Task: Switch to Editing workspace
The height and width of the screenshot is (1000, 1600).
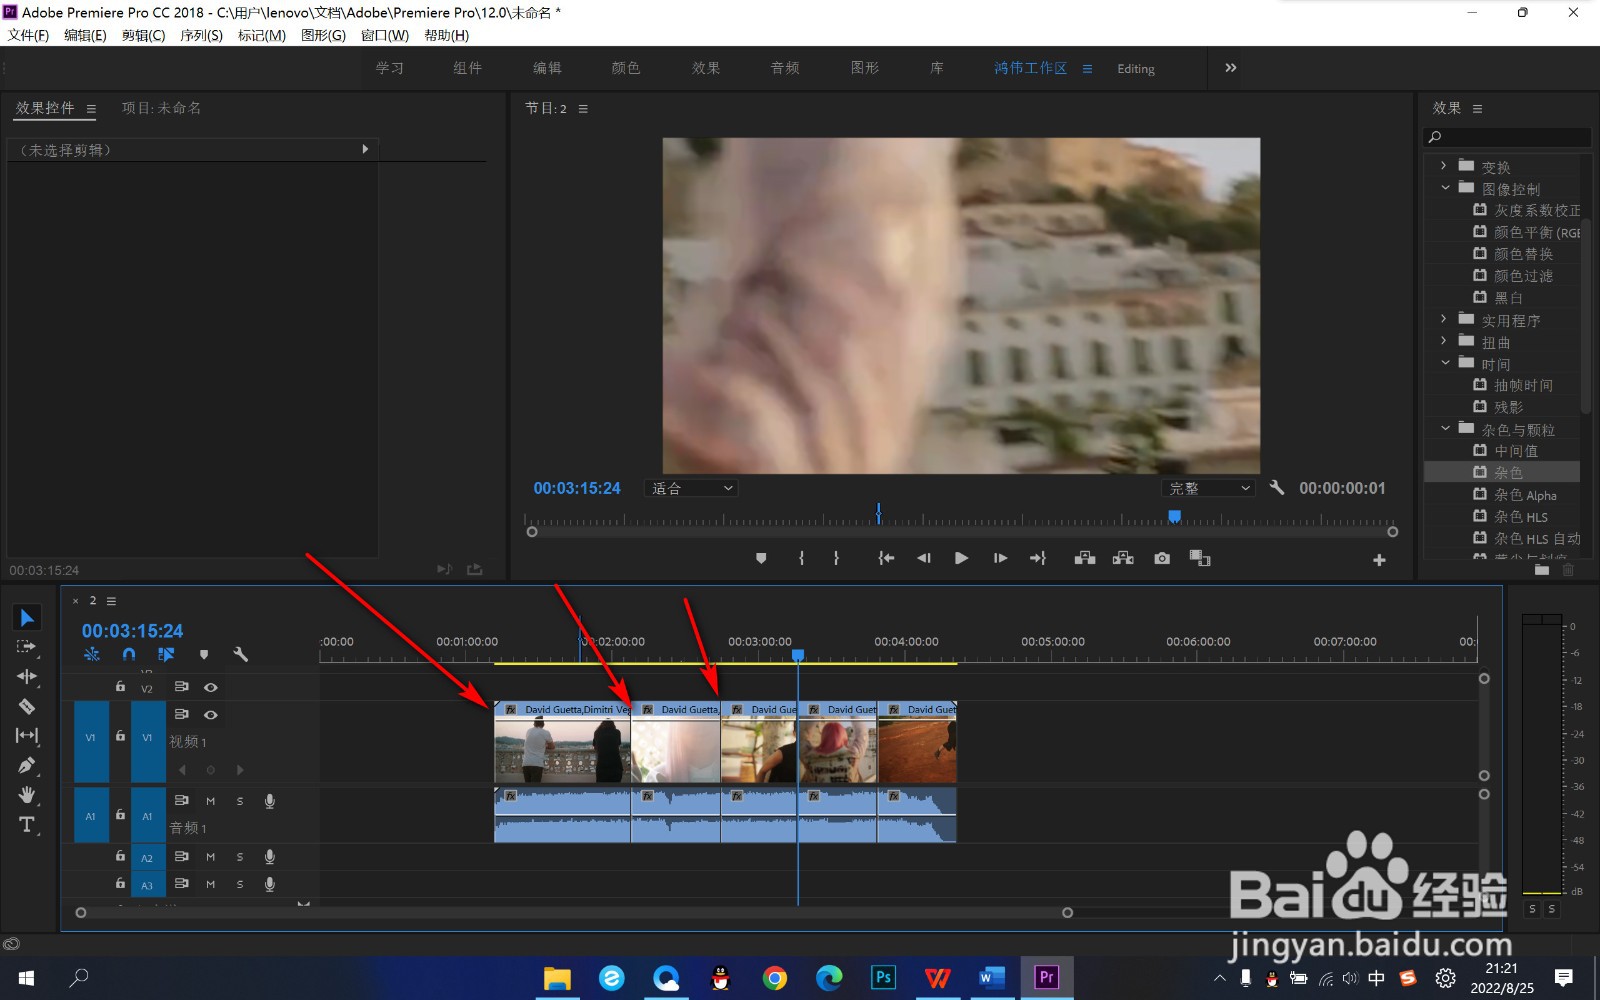Action: pos(1136,69)
